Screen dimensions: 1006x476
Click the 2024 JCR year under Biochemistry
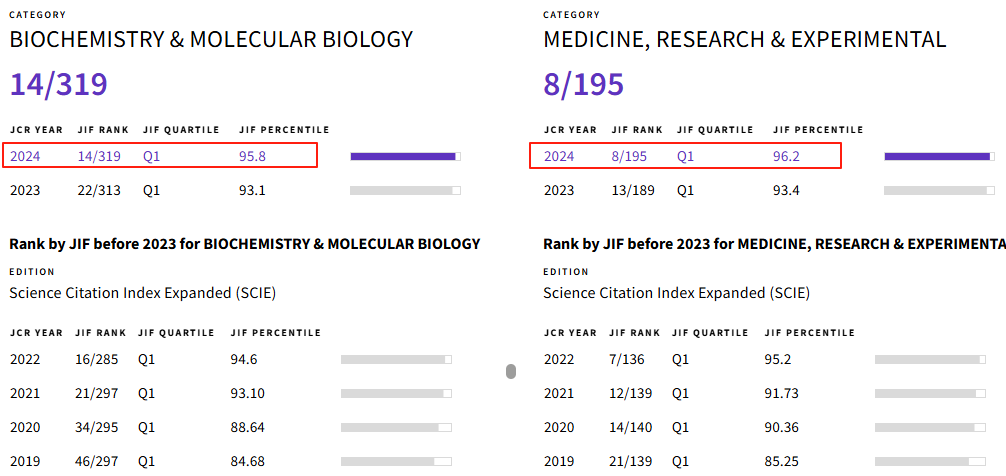coord(25,156)
